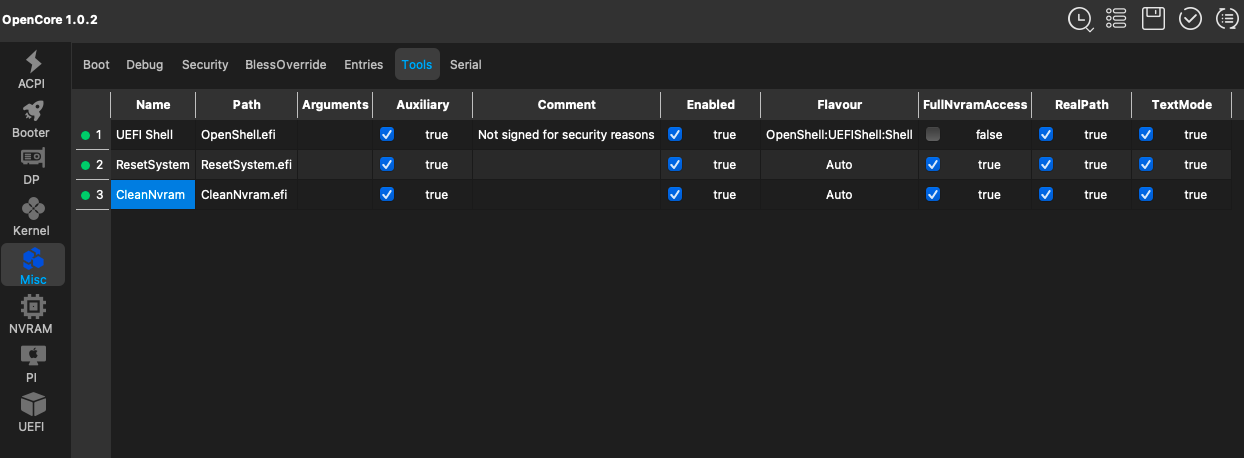
Task: Click the Comment column header
Action: coord(566,104)
